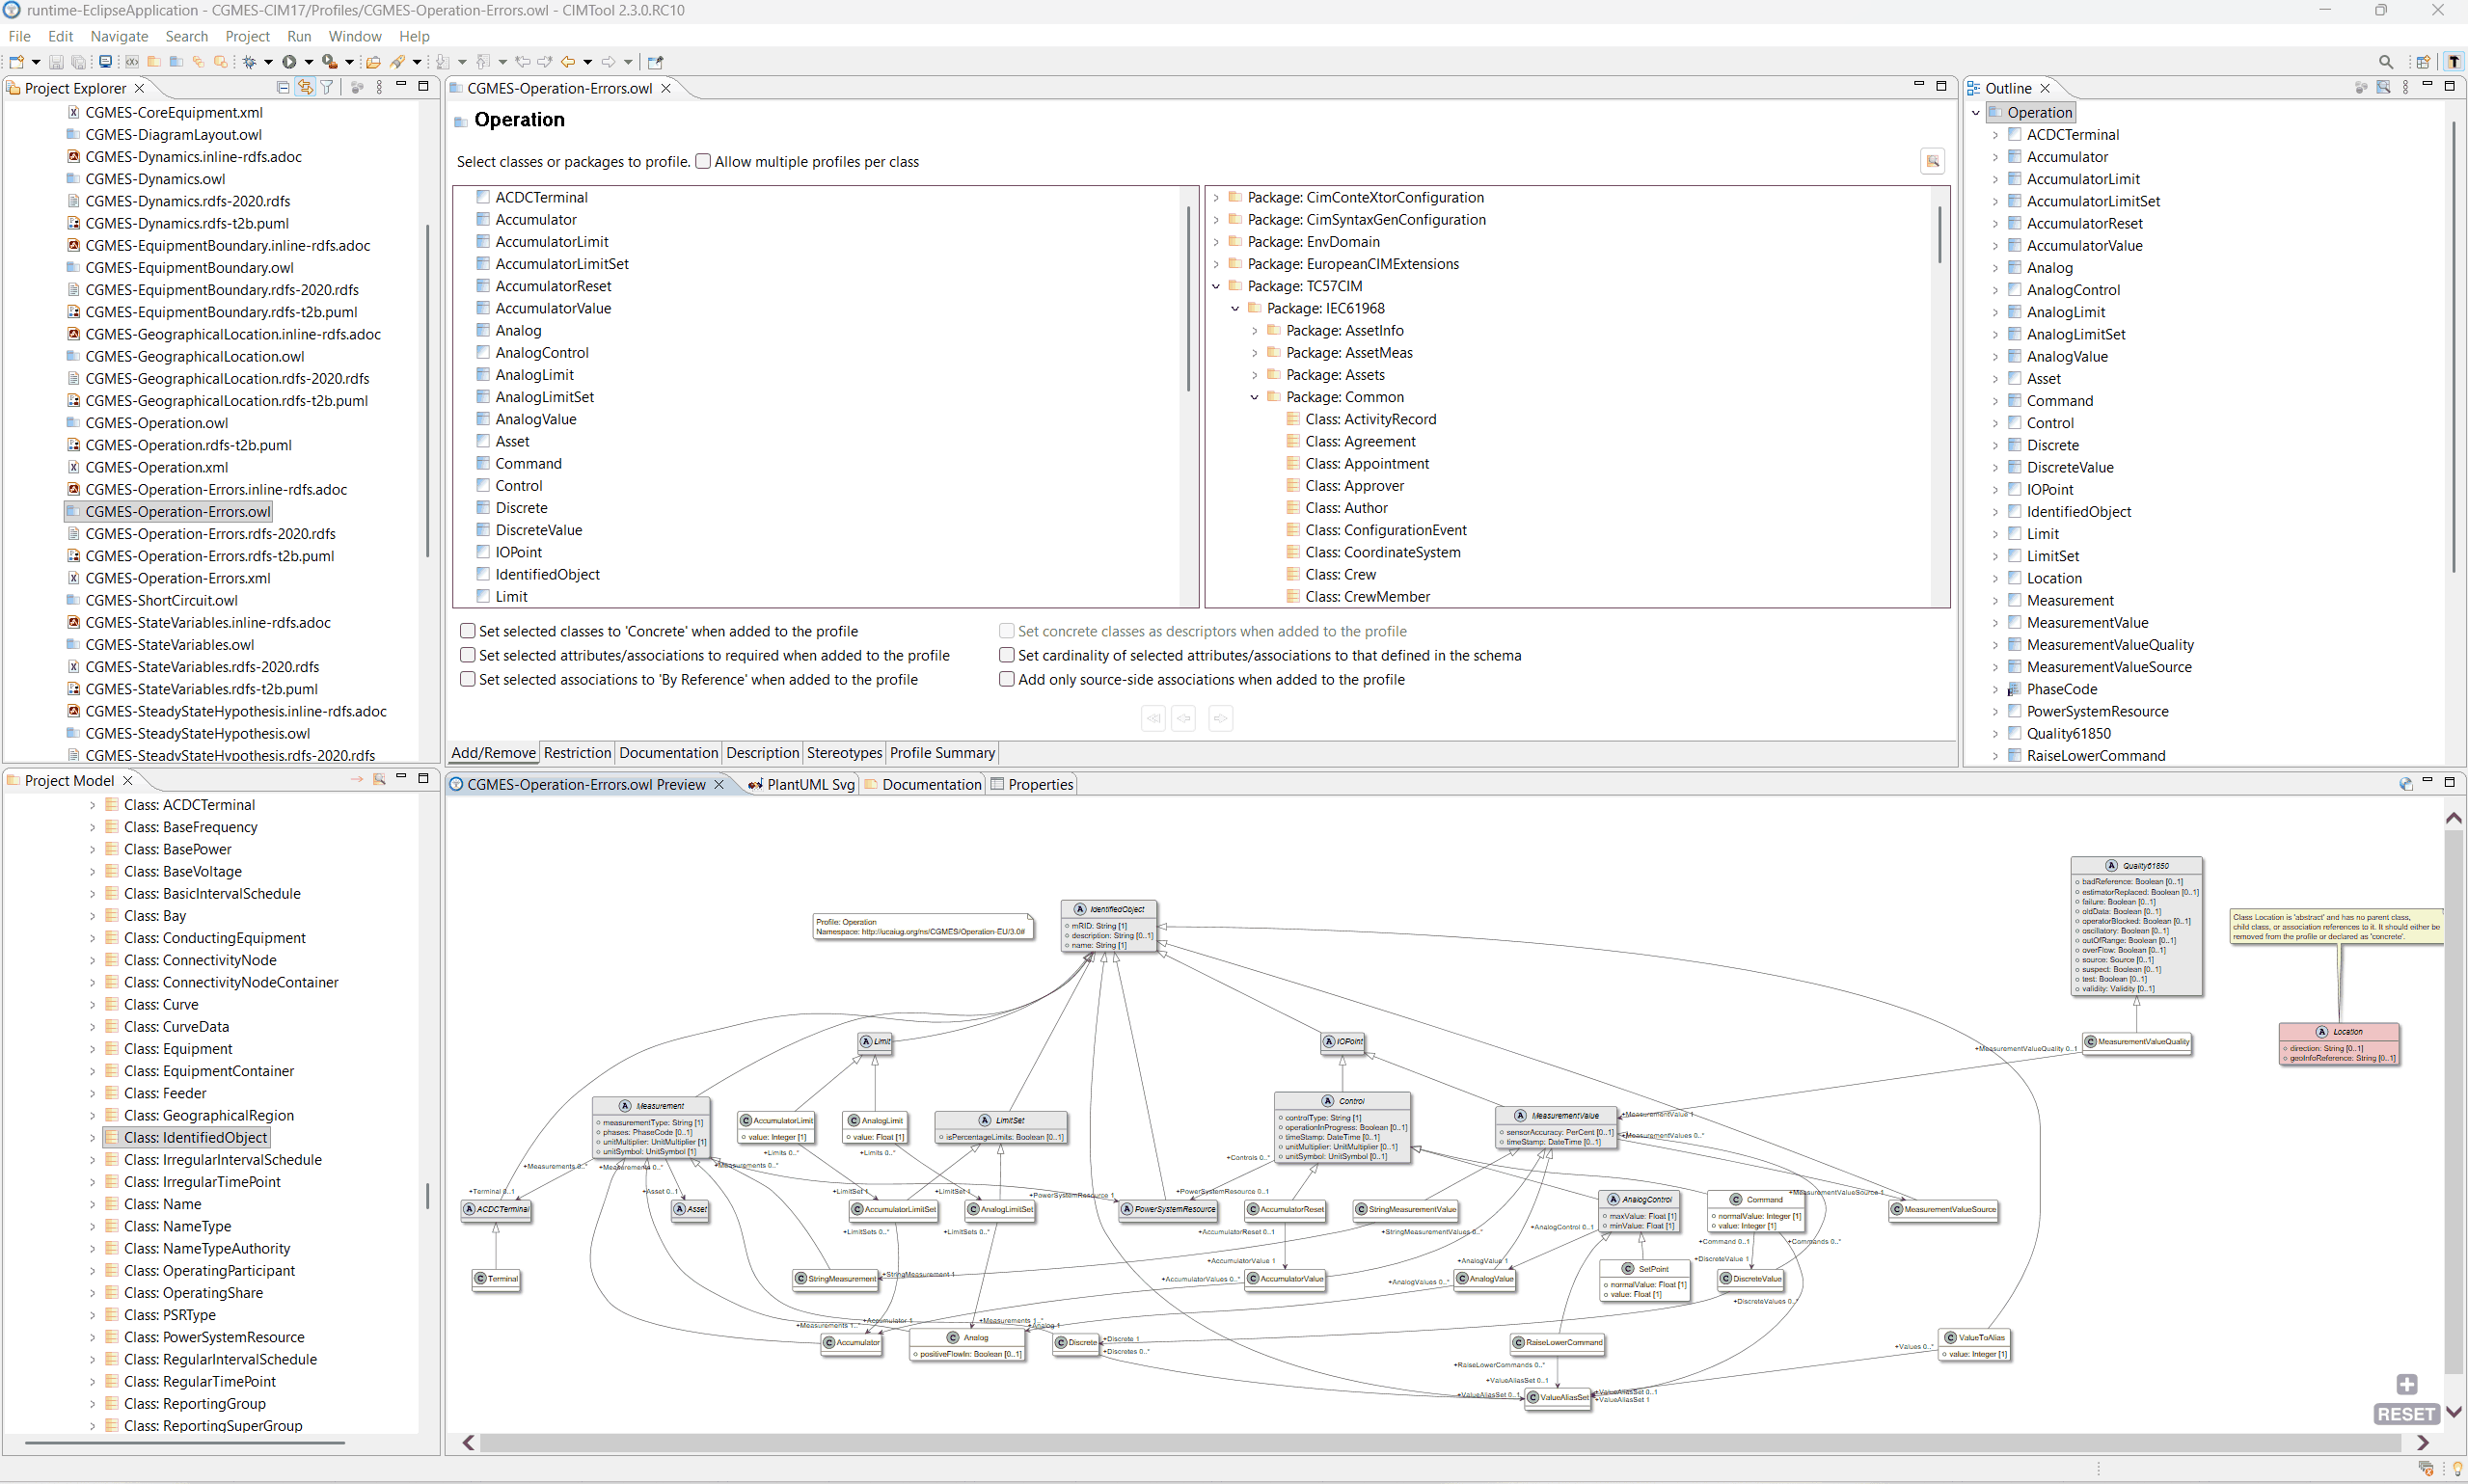2468x1484 pixels.
Task: Select CGMES-Operation.owl in Project Explorer
Action: [156, 423]
